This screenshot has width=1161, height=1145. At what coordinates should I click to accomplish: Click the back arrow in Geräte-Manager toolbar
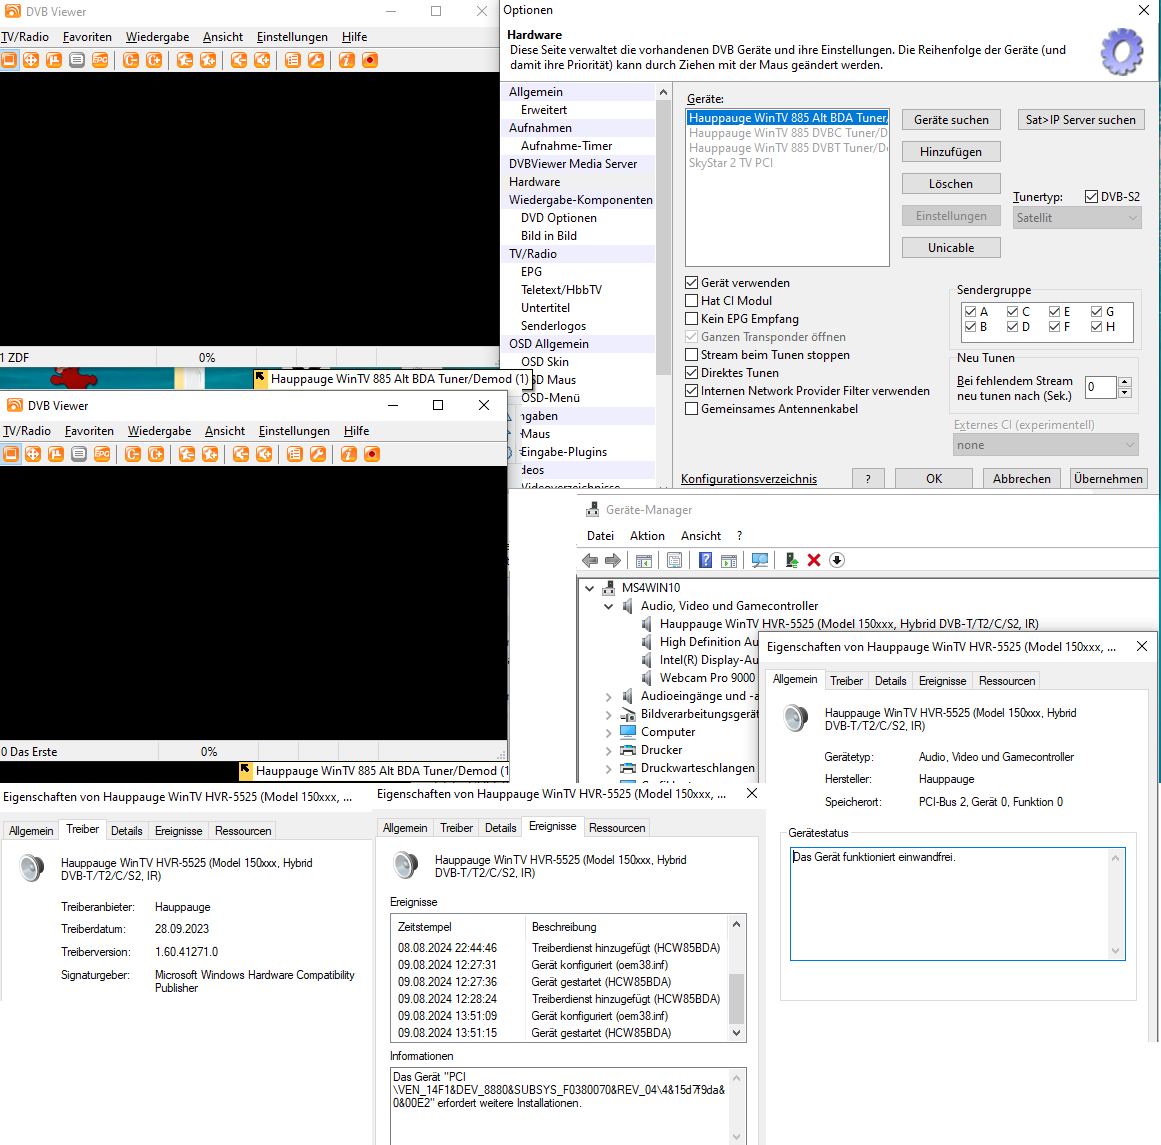[590, 561]
